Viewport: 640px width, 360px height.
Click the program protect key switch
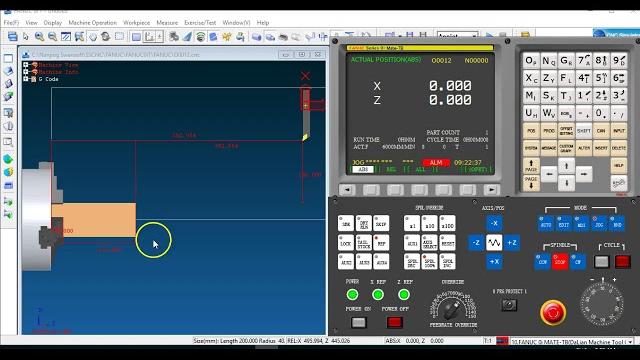coord(509,304)
